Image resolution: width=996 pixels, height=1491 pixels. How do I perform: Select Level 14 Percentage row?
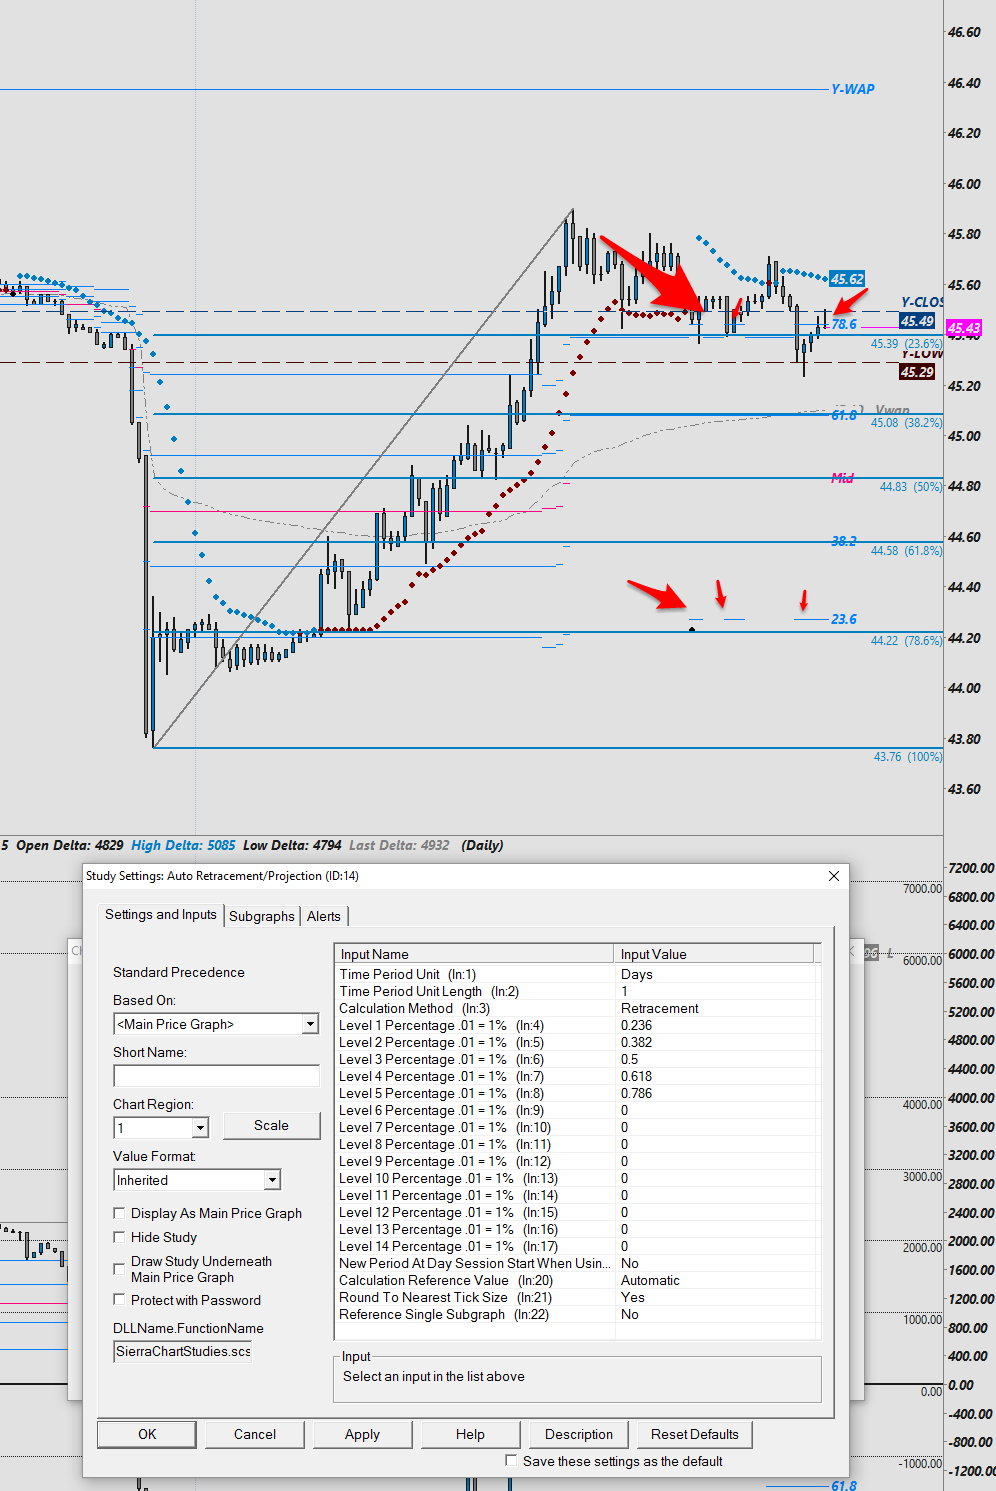coord(577,1246)
